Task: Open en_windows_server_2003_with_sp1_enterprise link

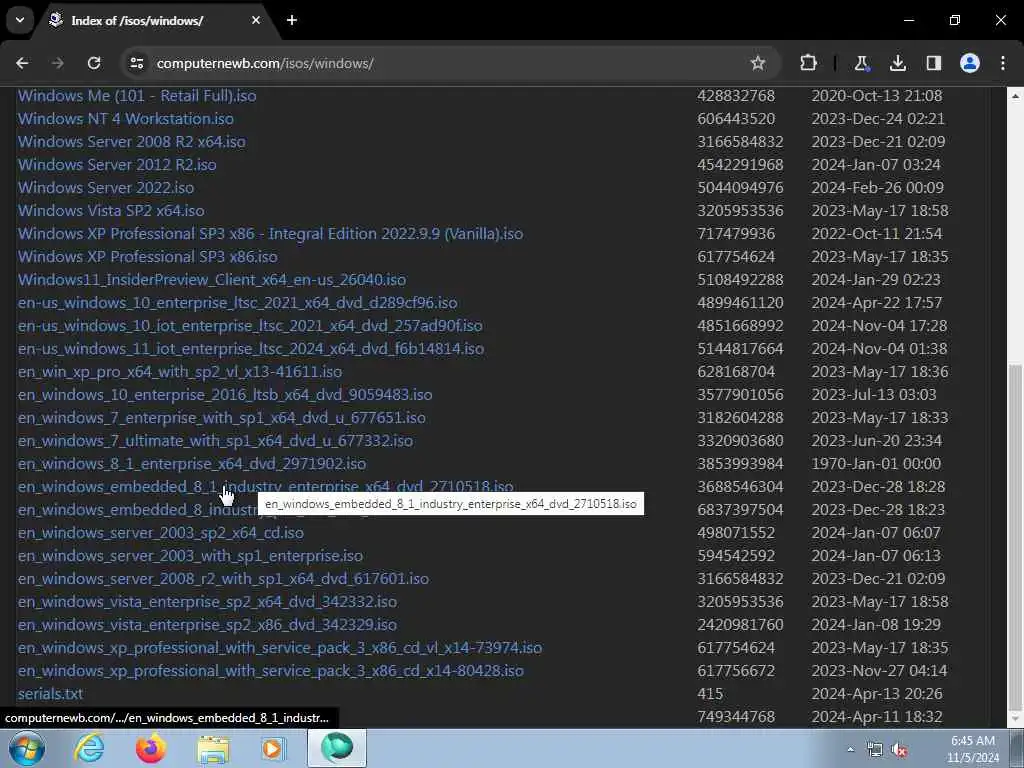Action: click(190, 555)
